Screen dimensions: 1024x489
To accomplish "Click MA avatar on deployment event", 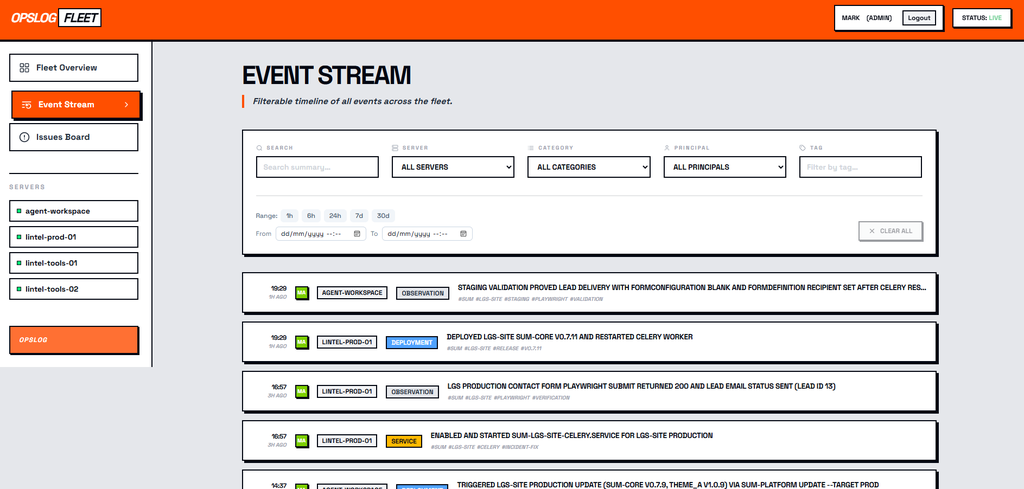I will [x=302, y=342].
